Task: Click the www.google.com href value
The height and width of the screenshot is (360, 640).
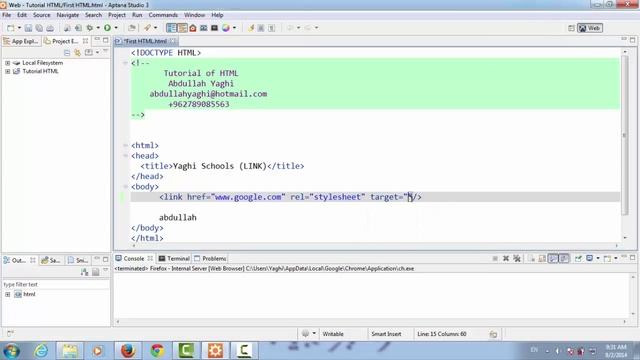Action: click(x=248, y=197)
